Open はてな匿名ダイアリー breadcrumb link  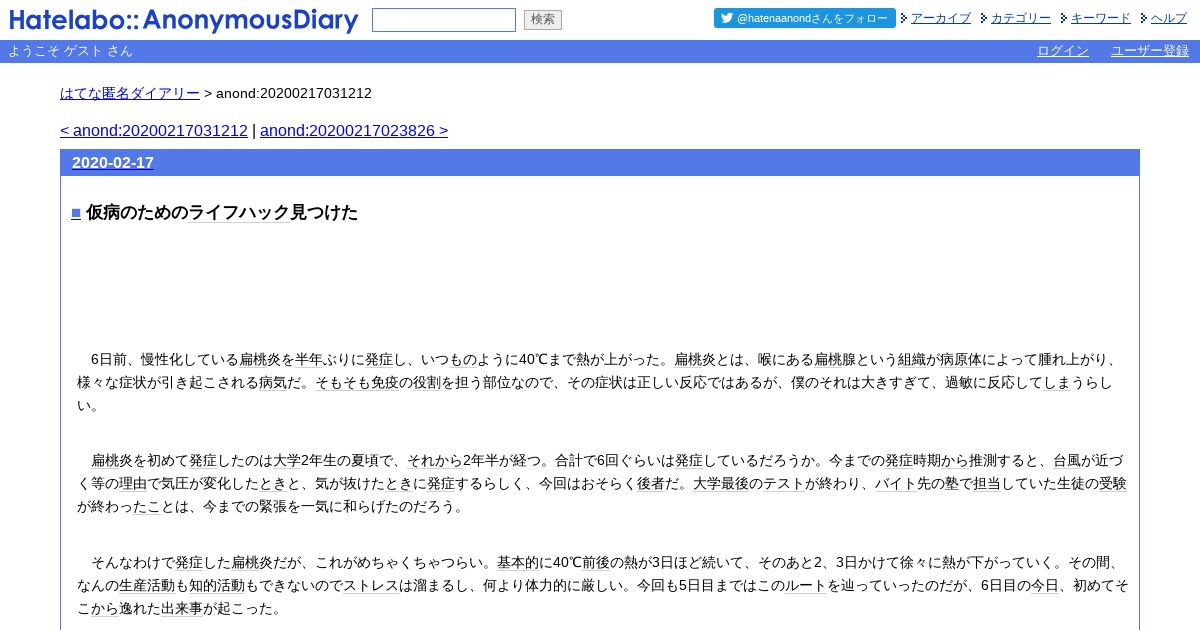[x=130, y=93]
